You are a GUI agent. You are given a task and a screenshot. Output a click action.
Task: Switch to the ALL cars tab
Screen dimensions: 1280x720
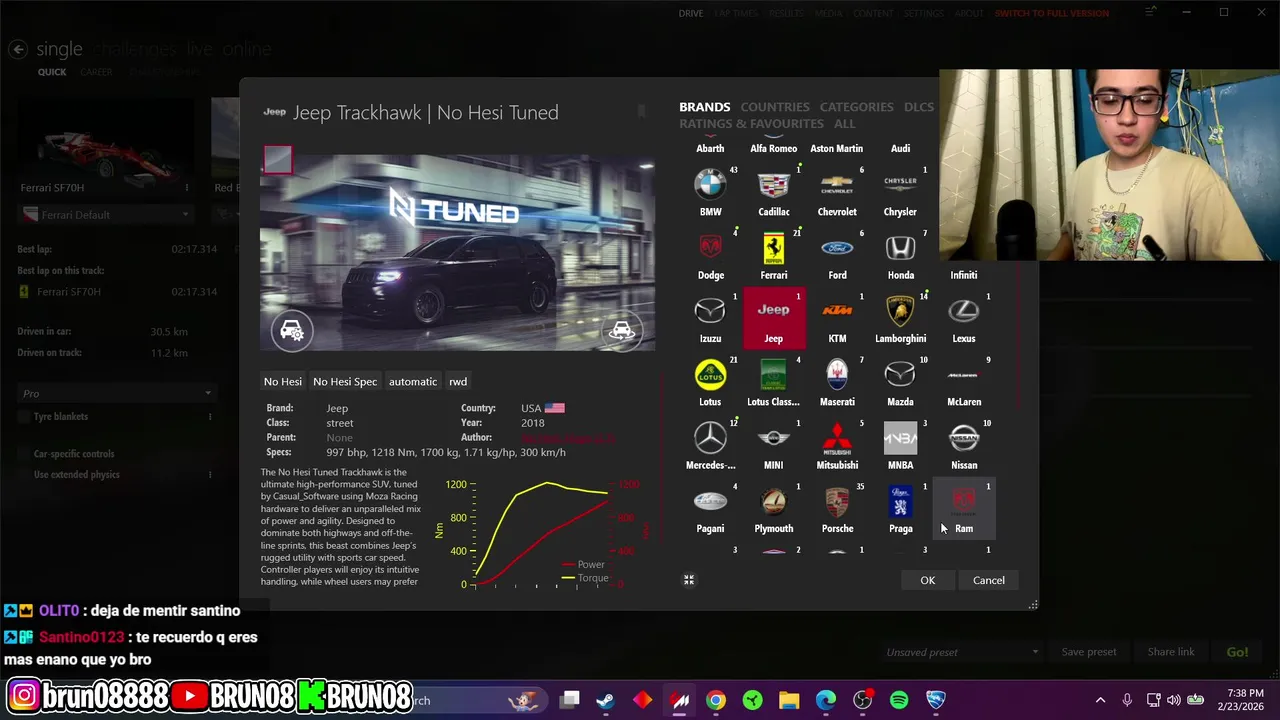click(x=845, y=124)
